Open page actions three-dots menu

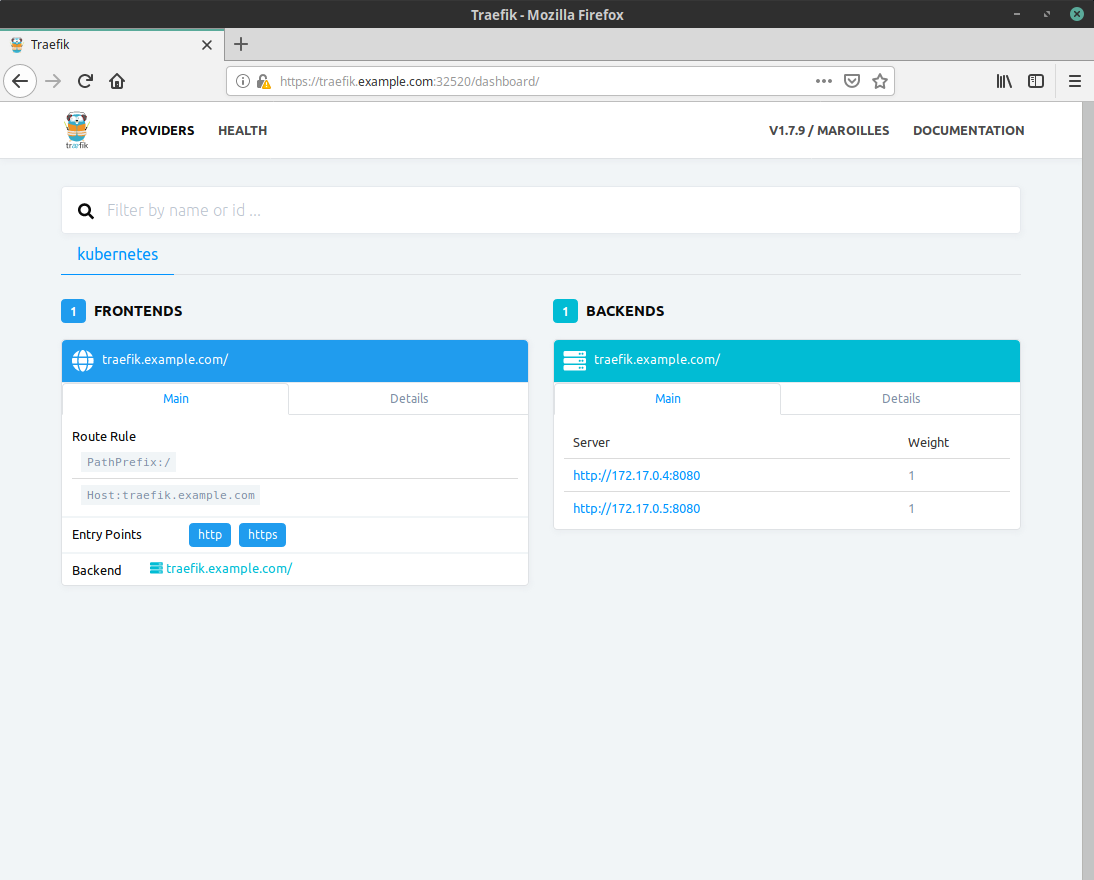pos(823,81)
